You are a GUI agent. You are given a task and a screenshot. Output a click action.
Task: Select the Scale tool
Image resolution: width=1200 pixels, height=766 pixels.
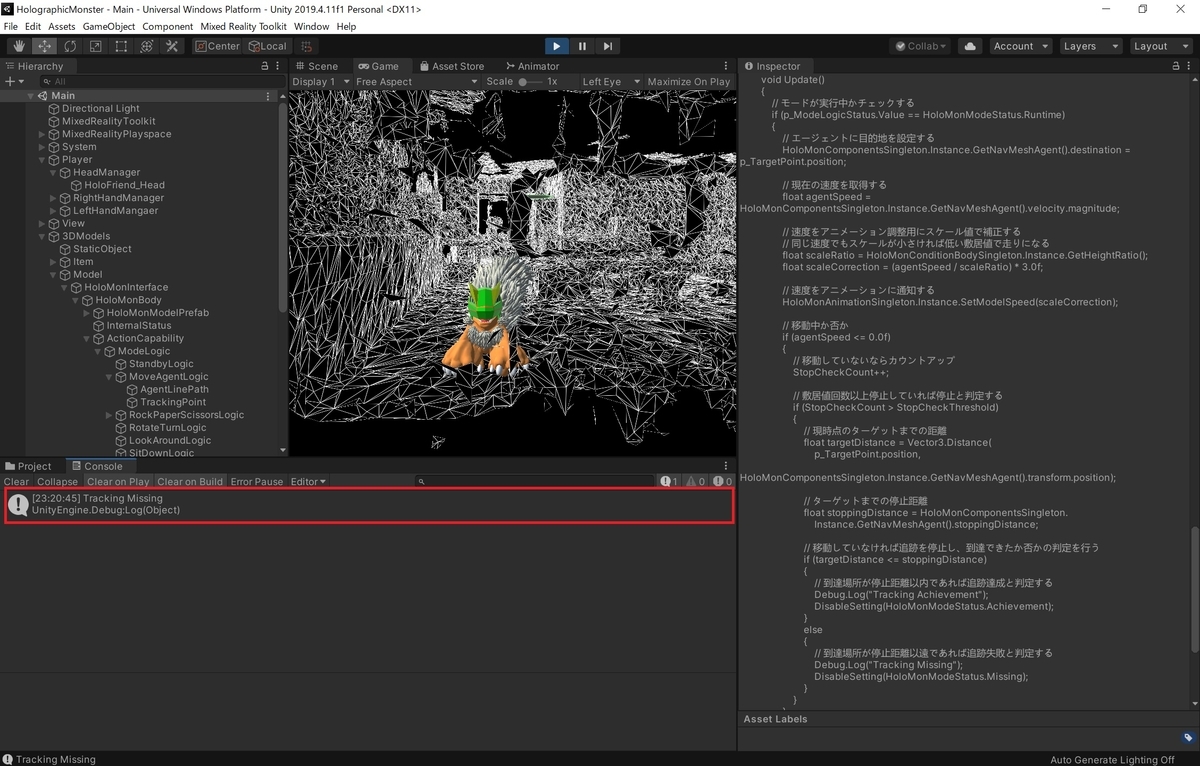click(x=95, y=46)
